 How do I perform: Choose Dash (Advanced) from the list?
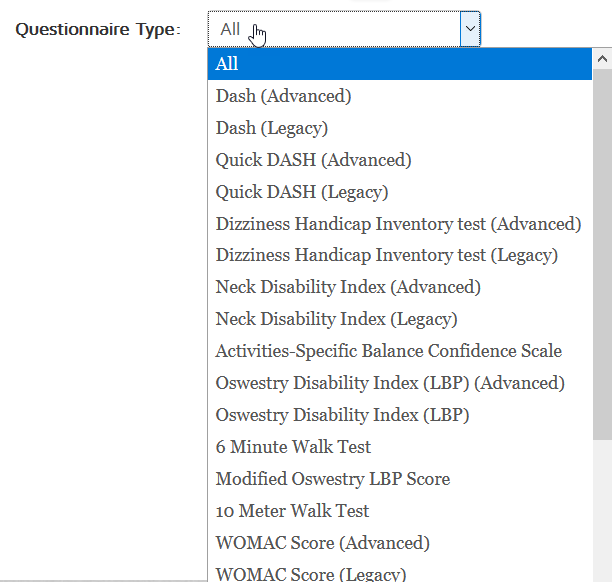(283, 96)
